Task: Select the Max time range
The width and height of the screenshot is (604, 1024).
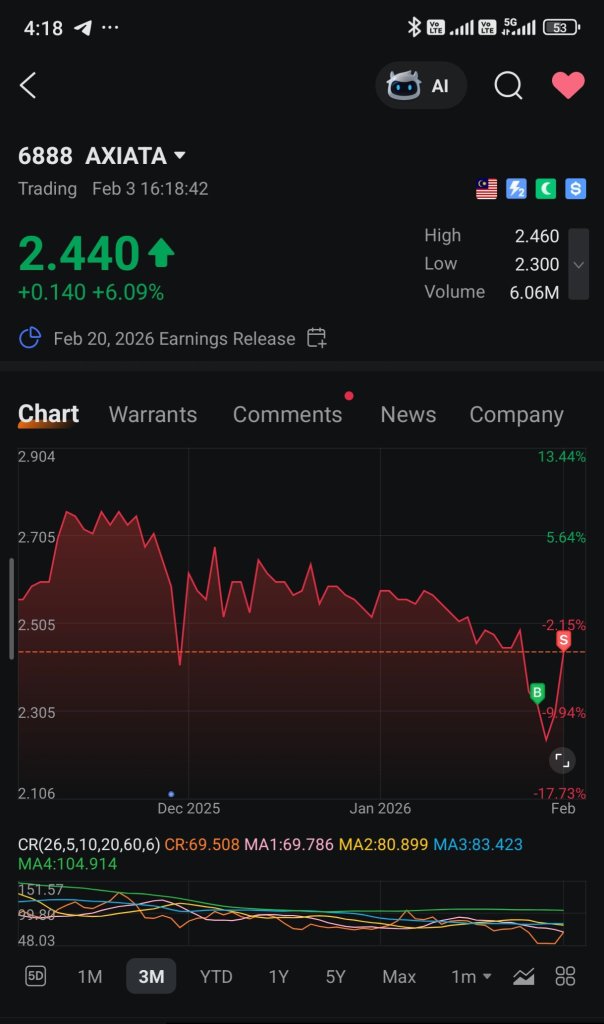Action: 399,976
